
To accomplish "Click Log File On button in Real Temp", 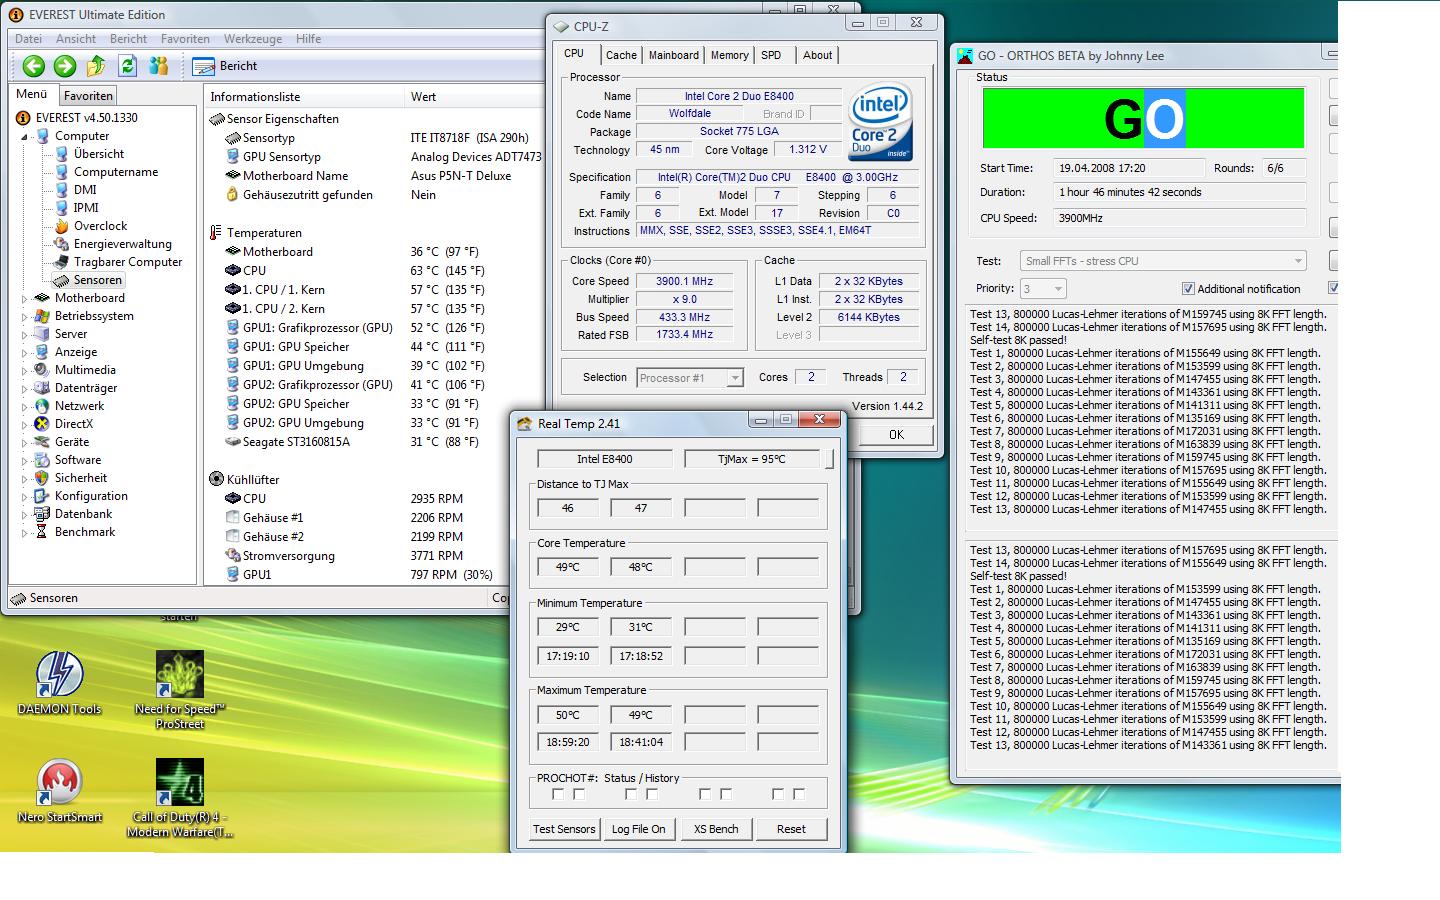I will coord(638,829).
